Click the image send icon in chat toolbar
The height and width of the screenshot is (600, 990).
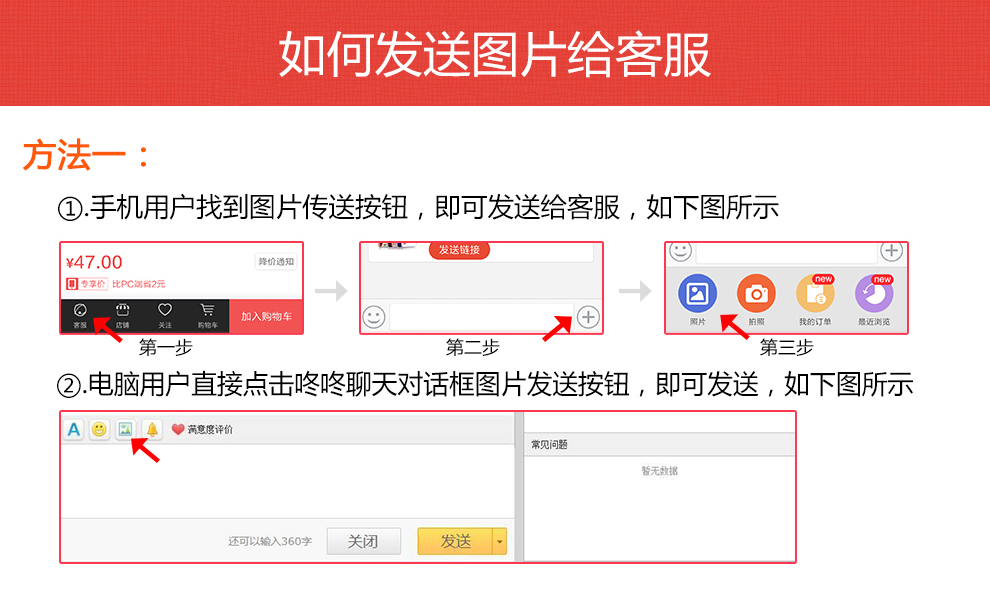click(x=125, y=429)
